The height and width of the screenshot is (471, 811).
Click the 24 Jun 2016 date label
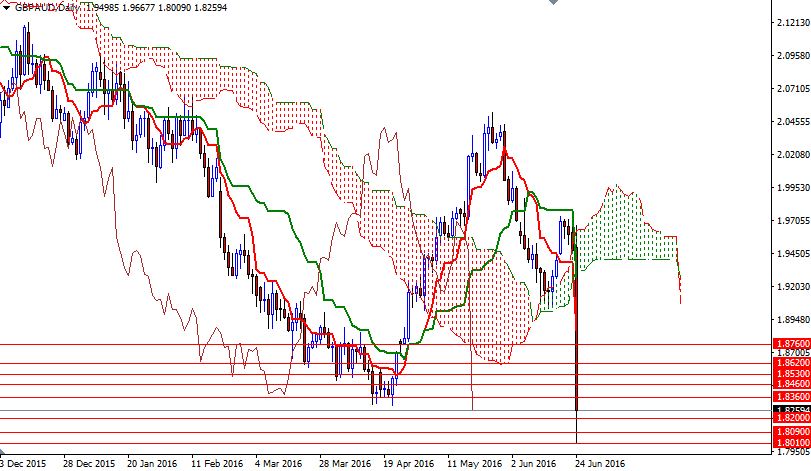pyautogui.click(x=599, y=464)
